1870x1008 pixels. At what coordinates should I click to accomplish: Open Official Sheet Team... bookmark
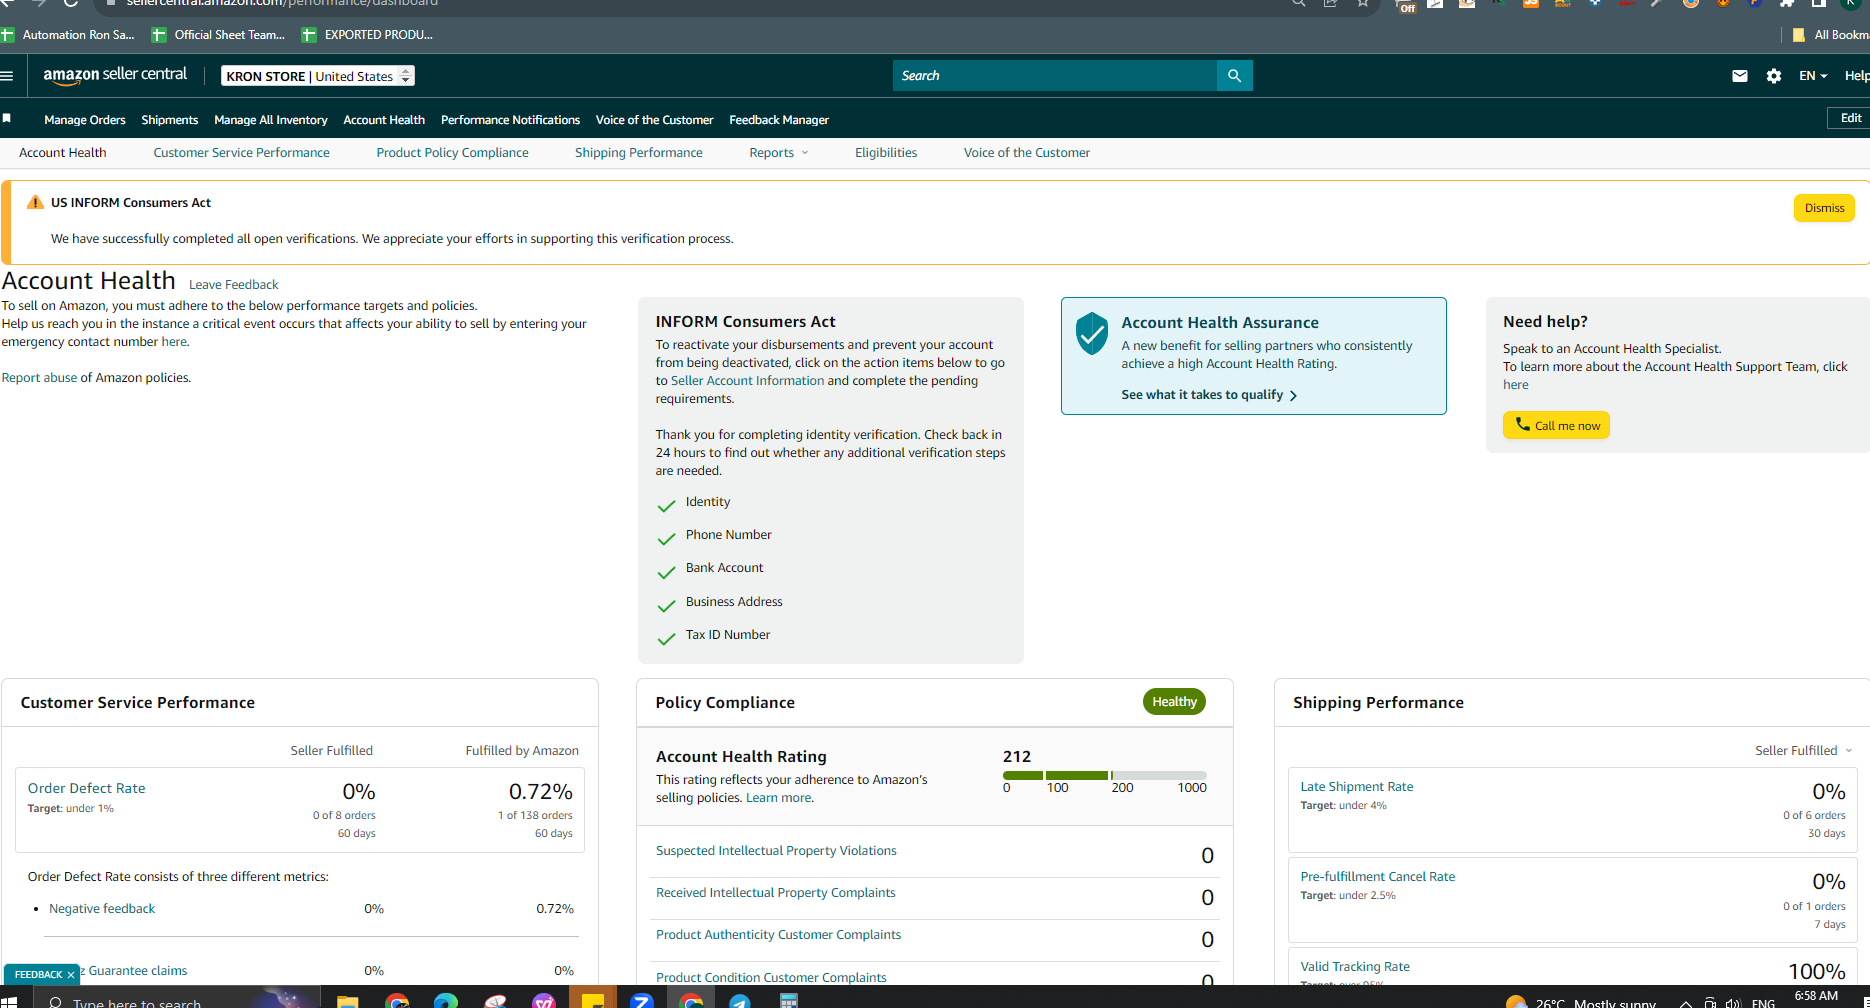tap(219, 35)
